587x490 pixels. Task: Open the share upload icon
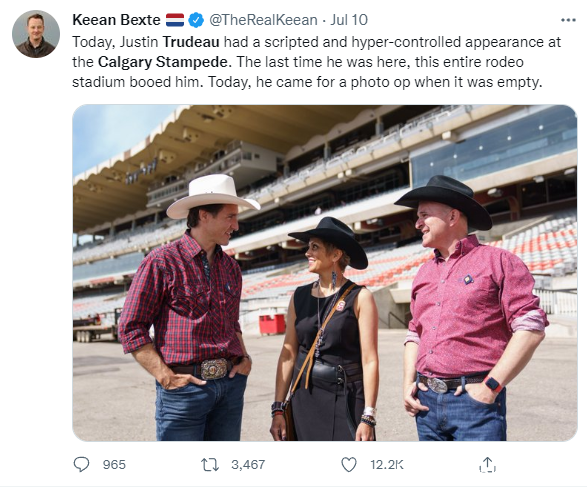pyautogui.click(x=487, y=464)
